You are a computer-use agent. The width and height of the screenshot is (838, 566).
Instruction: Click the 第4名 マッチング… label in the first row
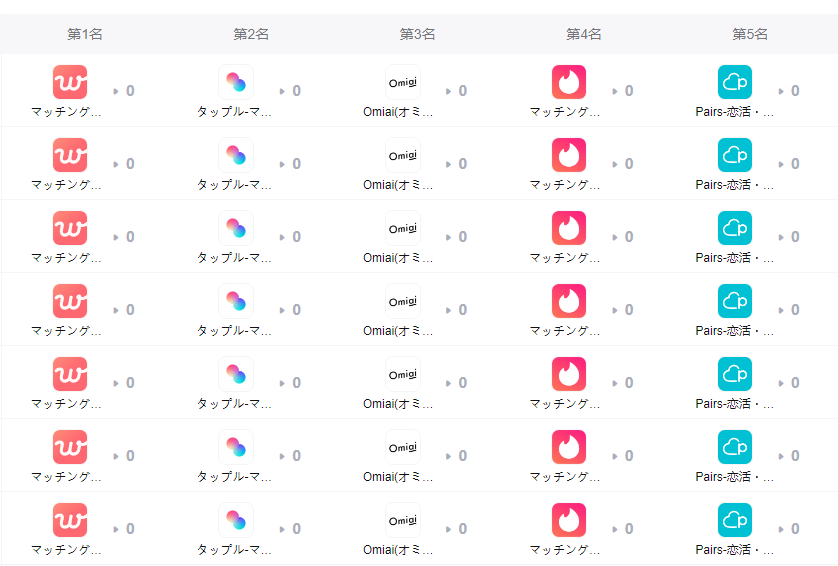click(565, 112)
